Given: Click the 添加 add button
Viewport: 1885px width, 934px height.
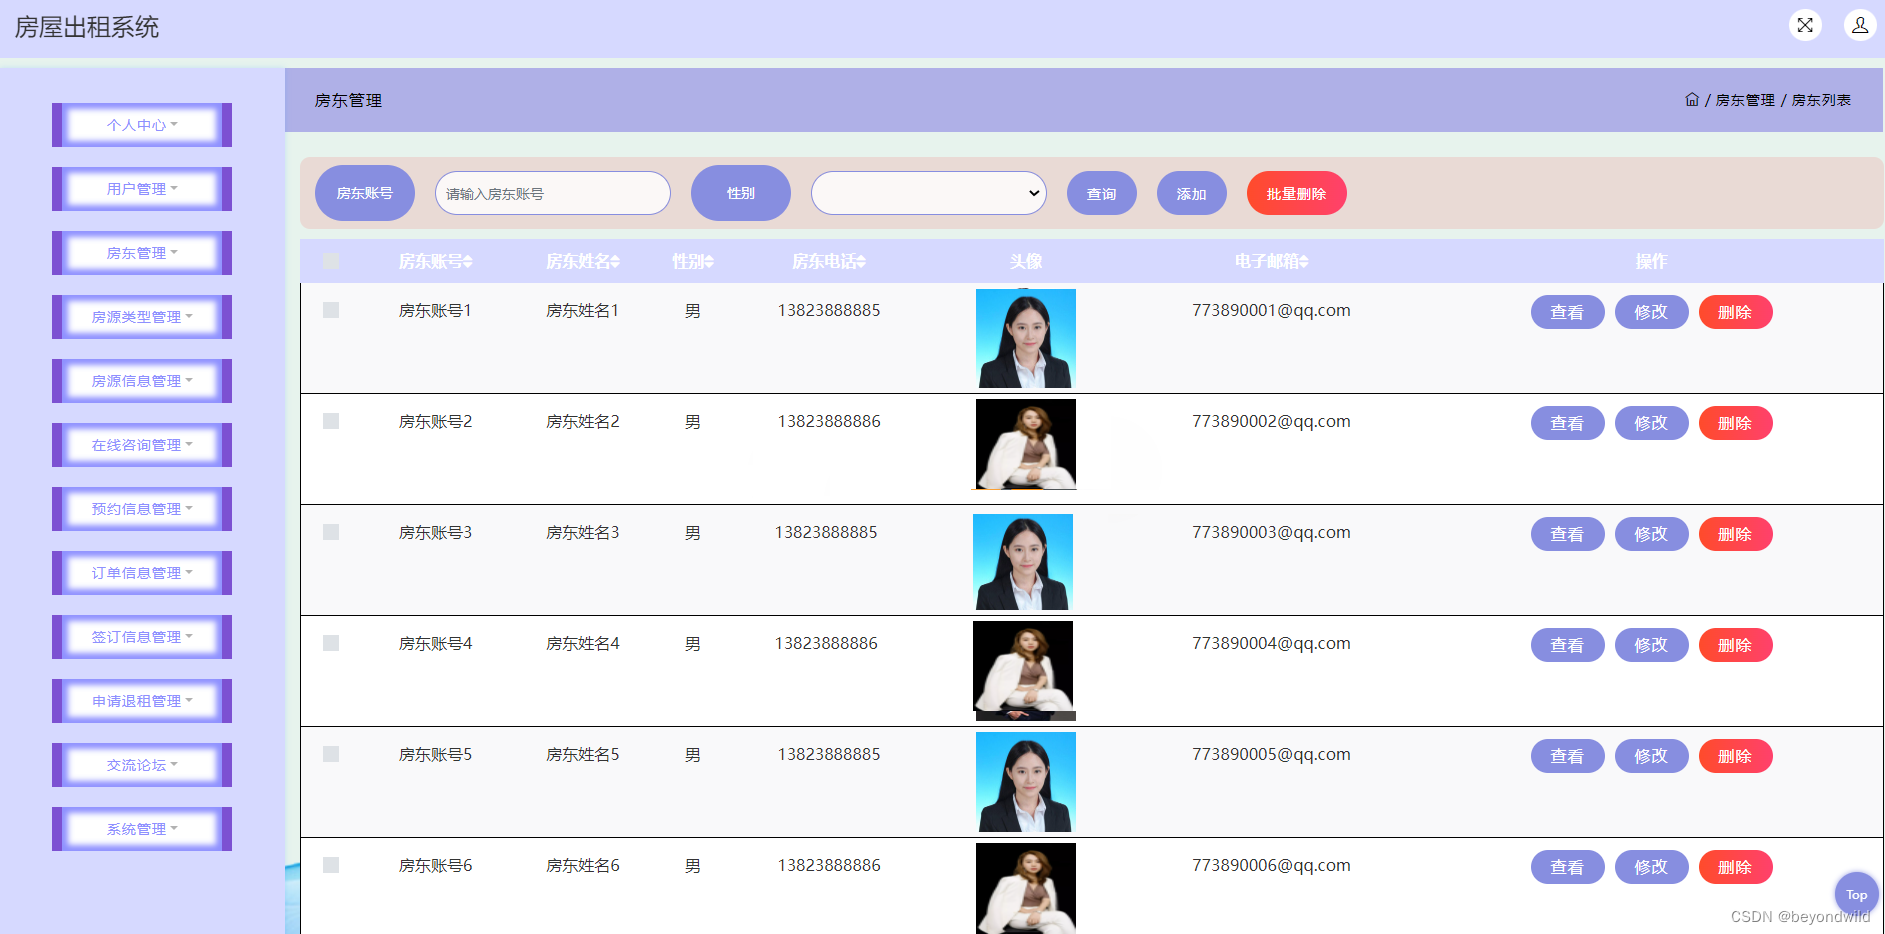Looking at the screenshot, I should click(1191, 193).
